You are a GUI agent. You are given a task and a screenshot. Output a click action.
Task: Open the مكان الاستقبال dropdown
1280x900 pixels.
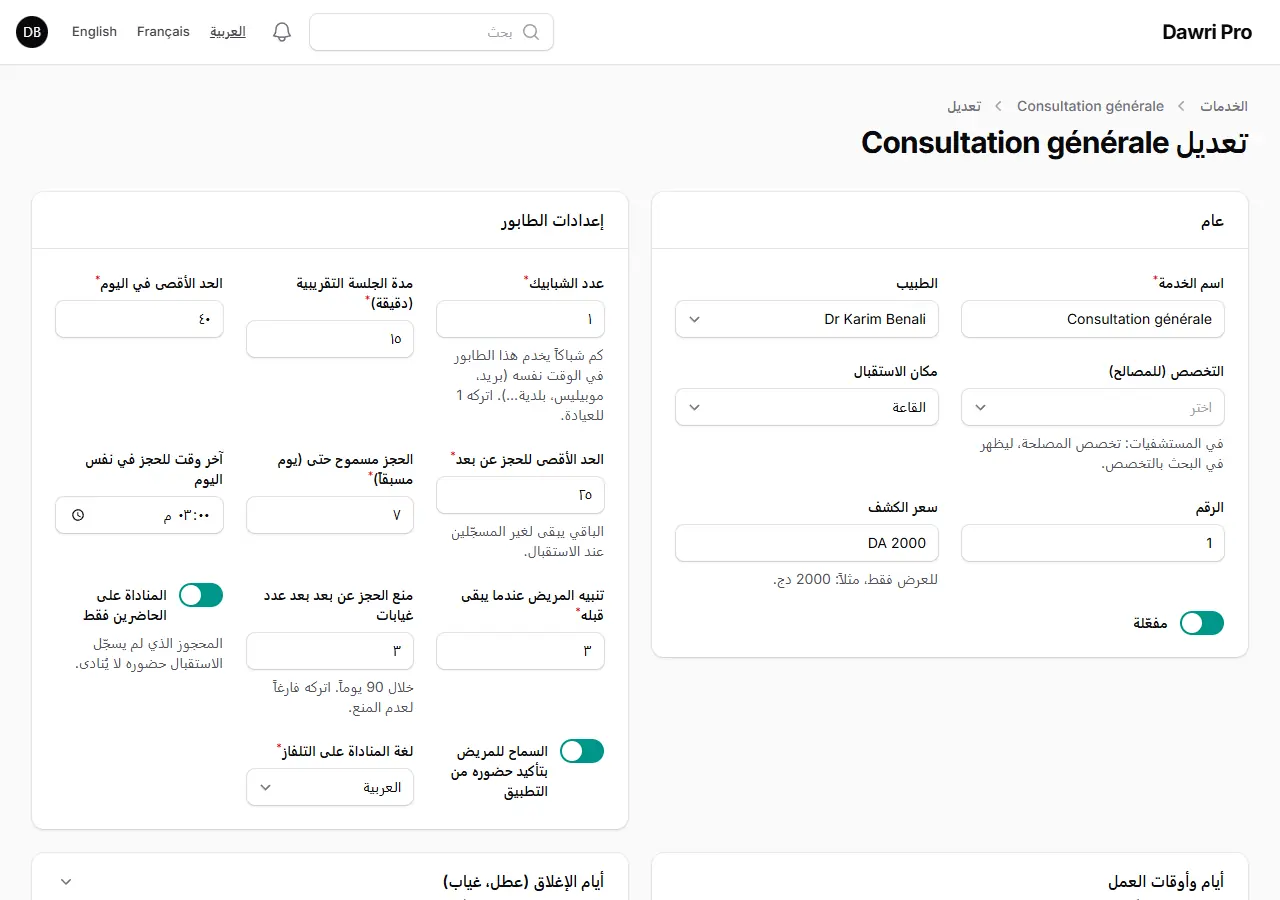coord(807,407)
